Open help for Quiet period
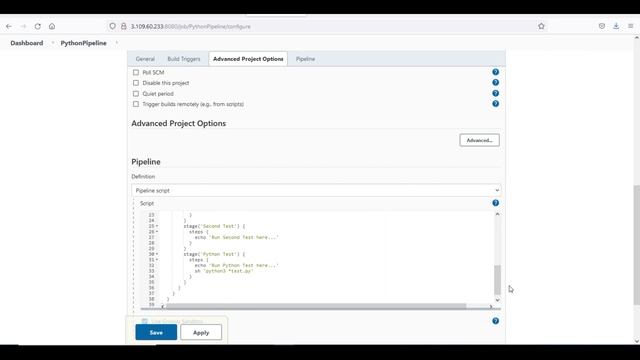This screenshot has width=640, height=360. [x=496, y=93]
